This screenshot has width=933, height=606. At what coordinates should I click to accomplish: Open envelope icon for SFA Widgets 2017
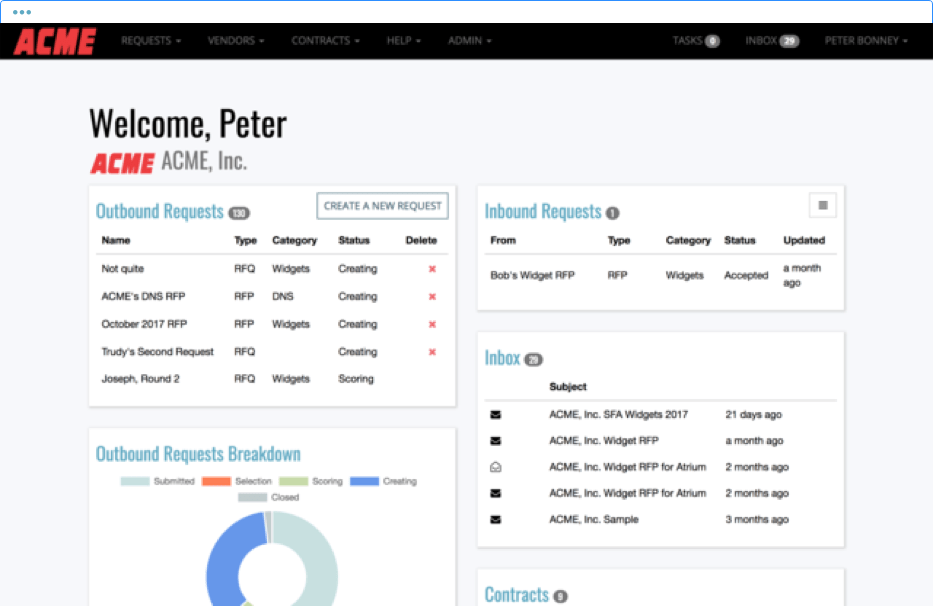(x=496, y=414)
